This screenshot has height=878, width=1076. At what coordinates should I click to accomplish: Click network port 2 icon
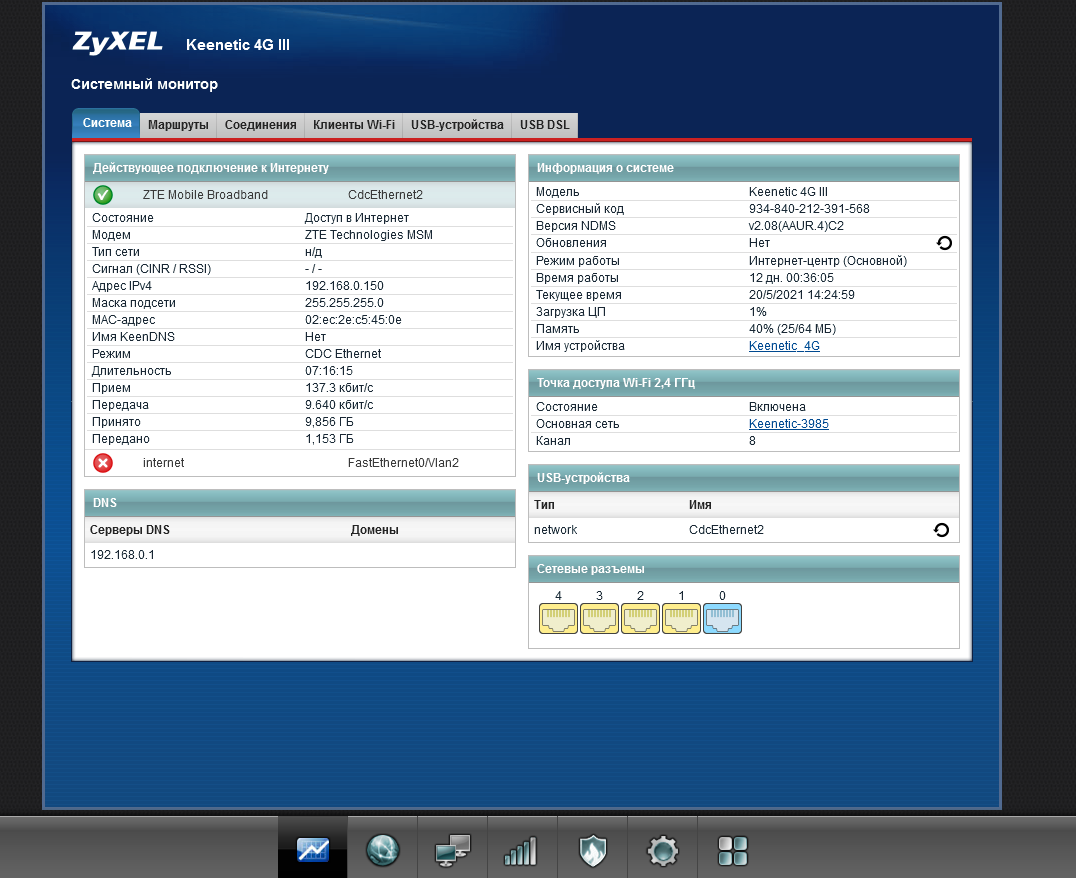pyautogui.click(x=640, y=618)
